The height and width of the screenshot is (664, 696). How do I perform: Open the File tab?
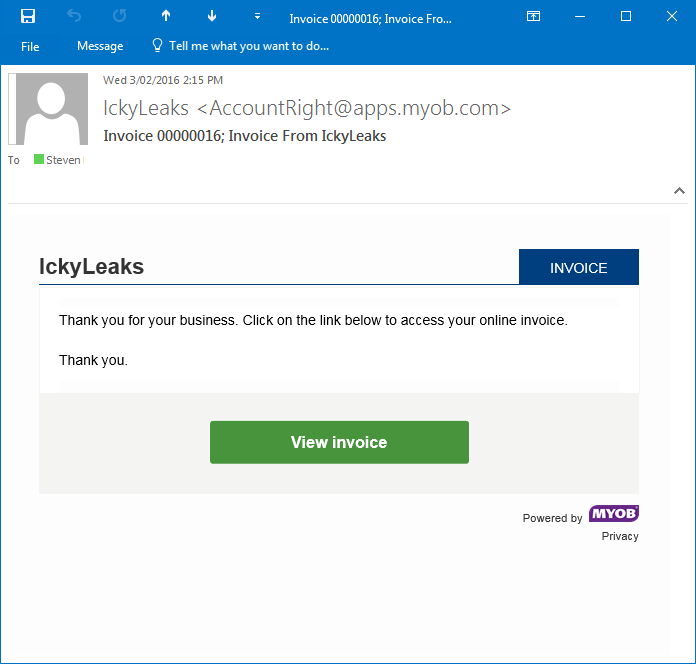tap(30, 46)
